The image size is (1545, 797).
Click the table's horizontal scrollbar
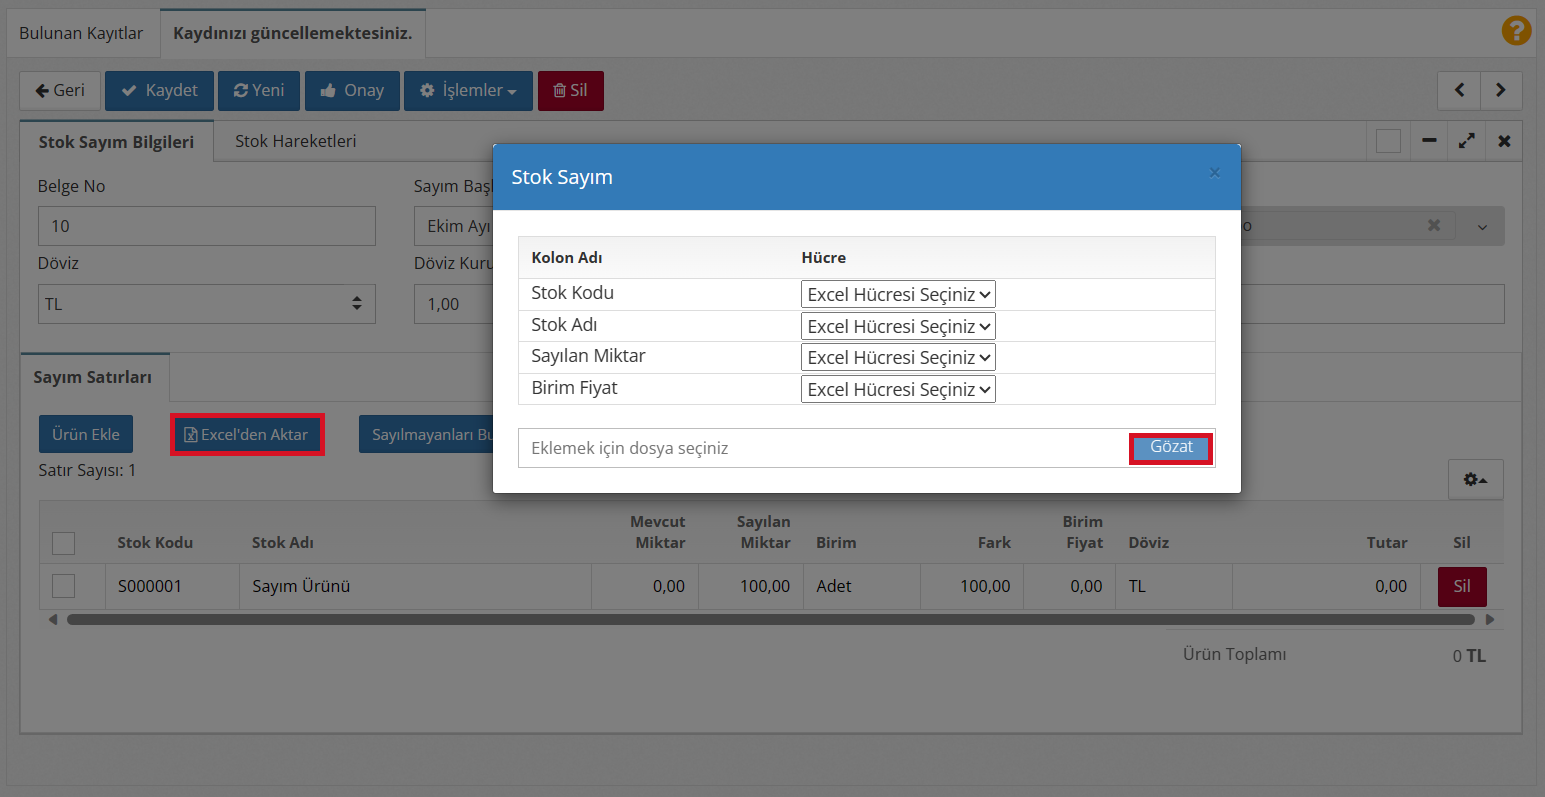pos(770,620)
